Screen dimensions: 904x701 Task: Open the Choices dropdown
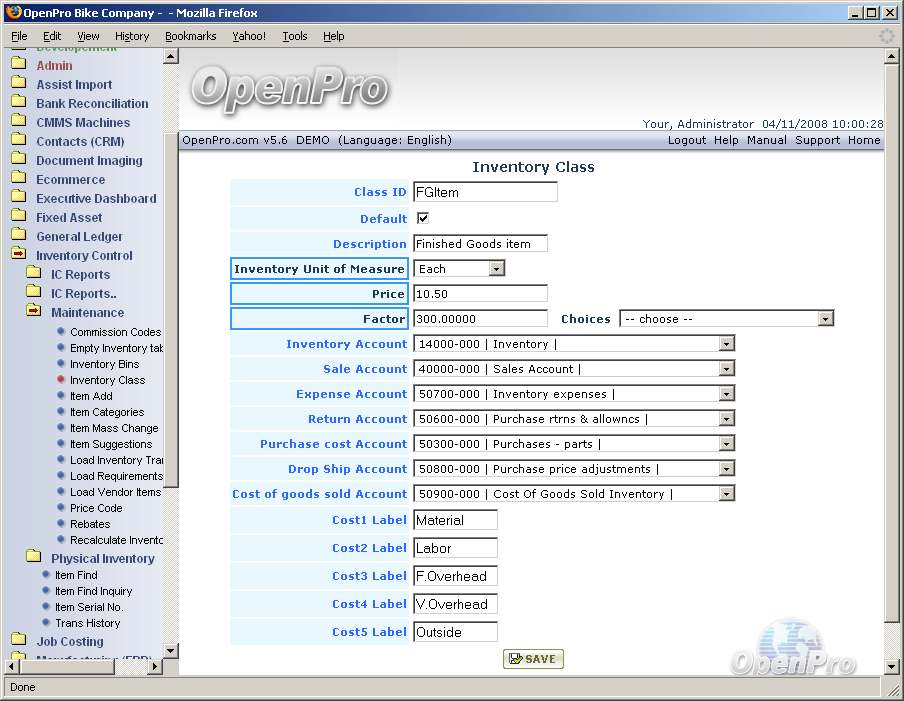tap(825, 319)
